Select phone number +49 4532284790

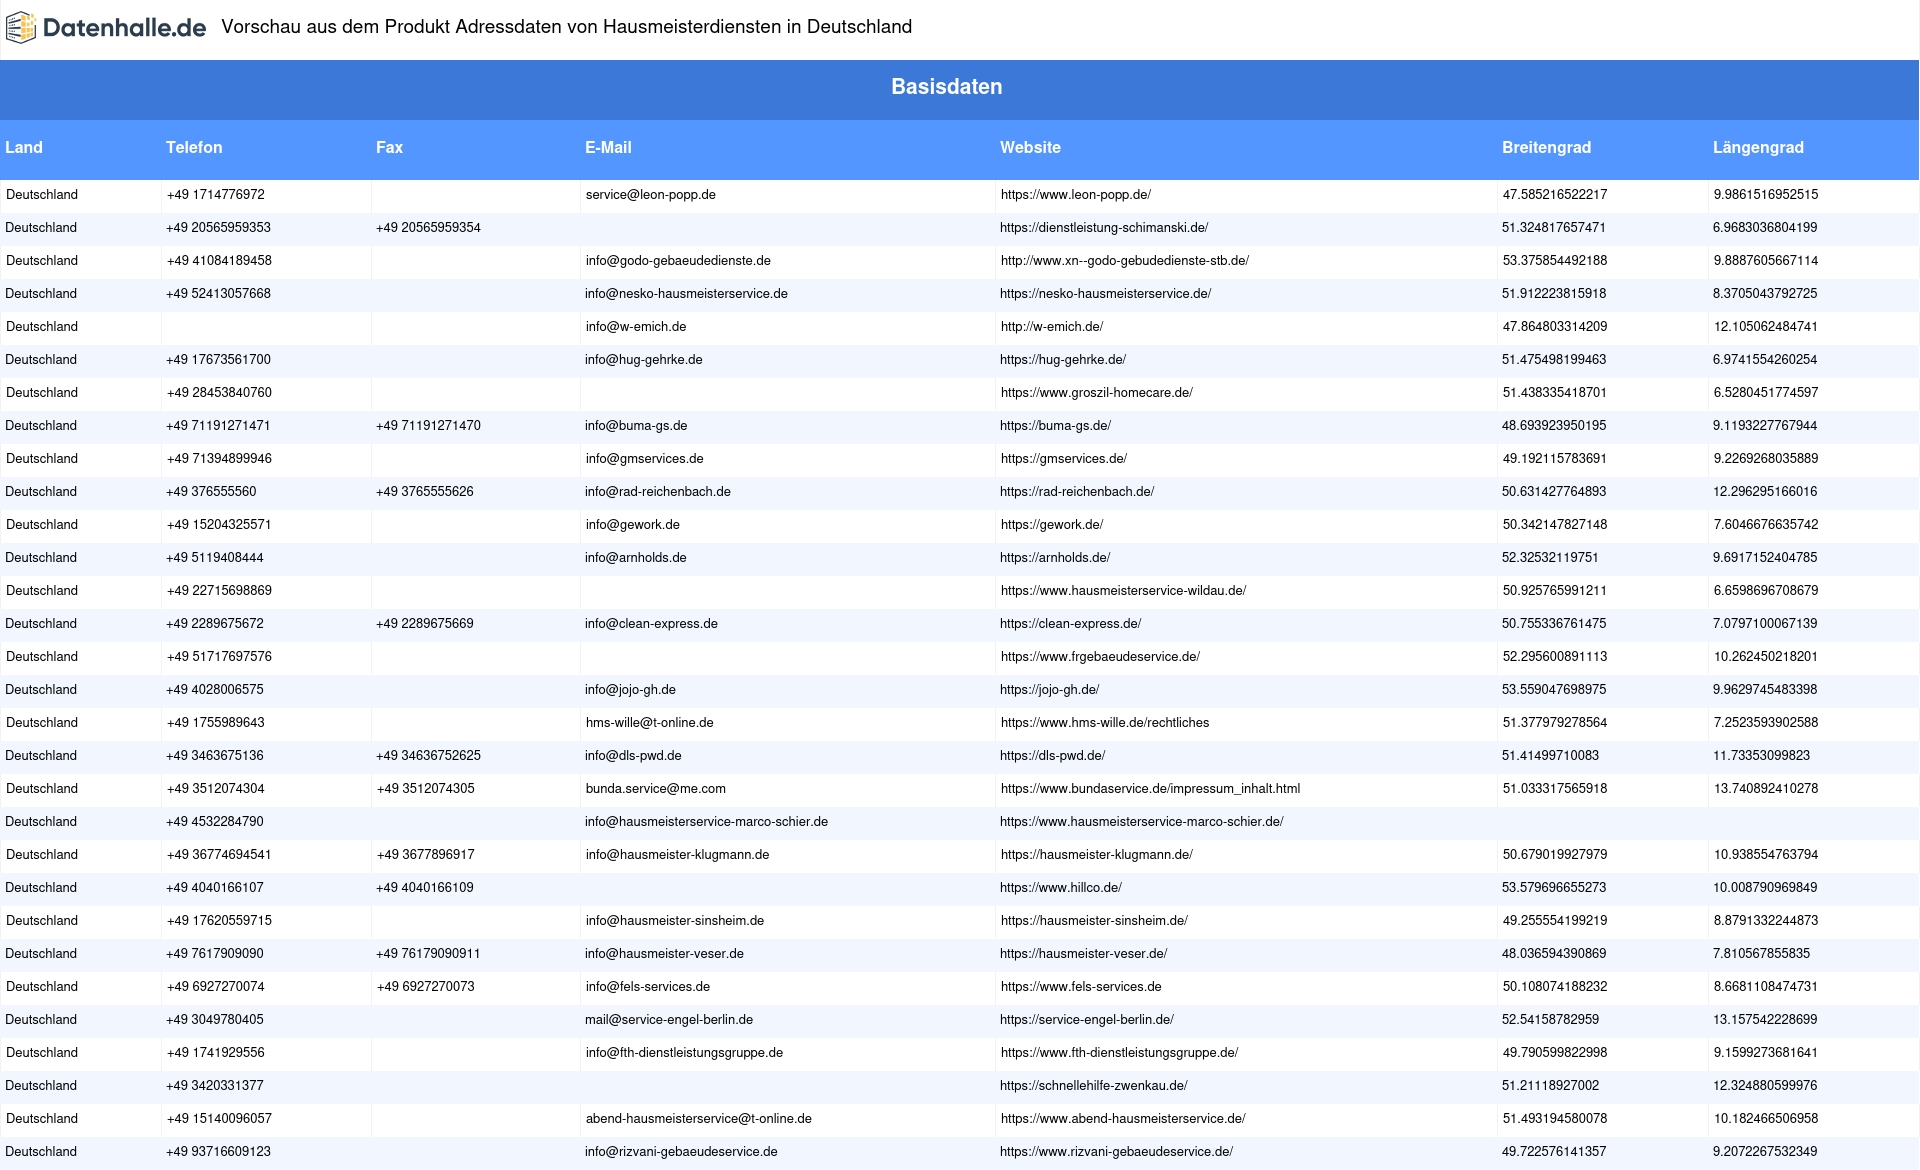point(215,822)
